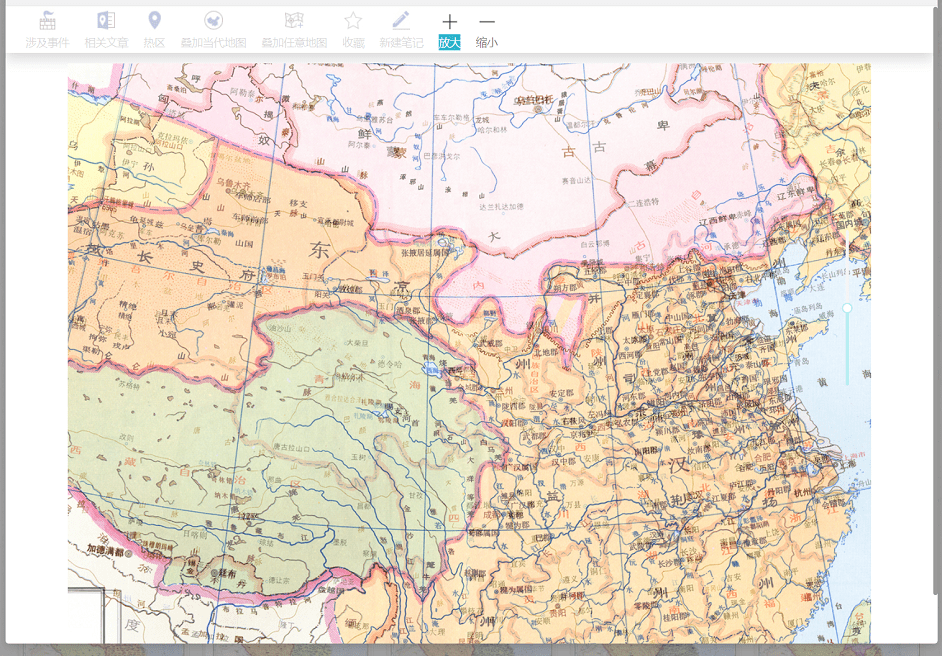Click the 哈尔和林 map label
The image size is (942, 656).
pos(493,130)
